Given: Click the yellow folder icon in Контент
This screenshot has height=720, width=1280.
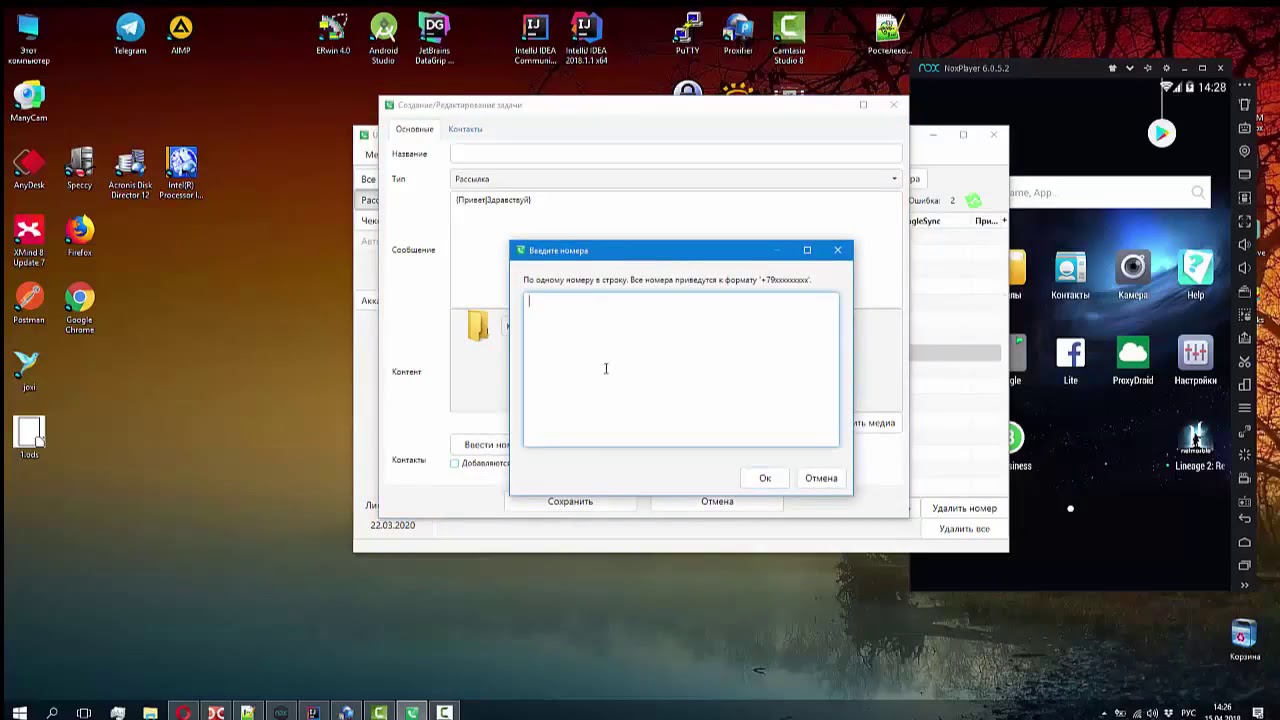Looking at the screenshot, I should pyautogui.click(x=478, y=326).
